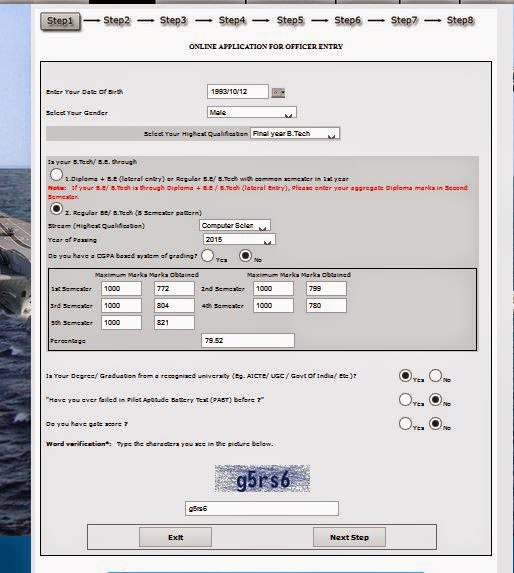Click the 1st Semester marks obtained field

(x=174, y=289)
